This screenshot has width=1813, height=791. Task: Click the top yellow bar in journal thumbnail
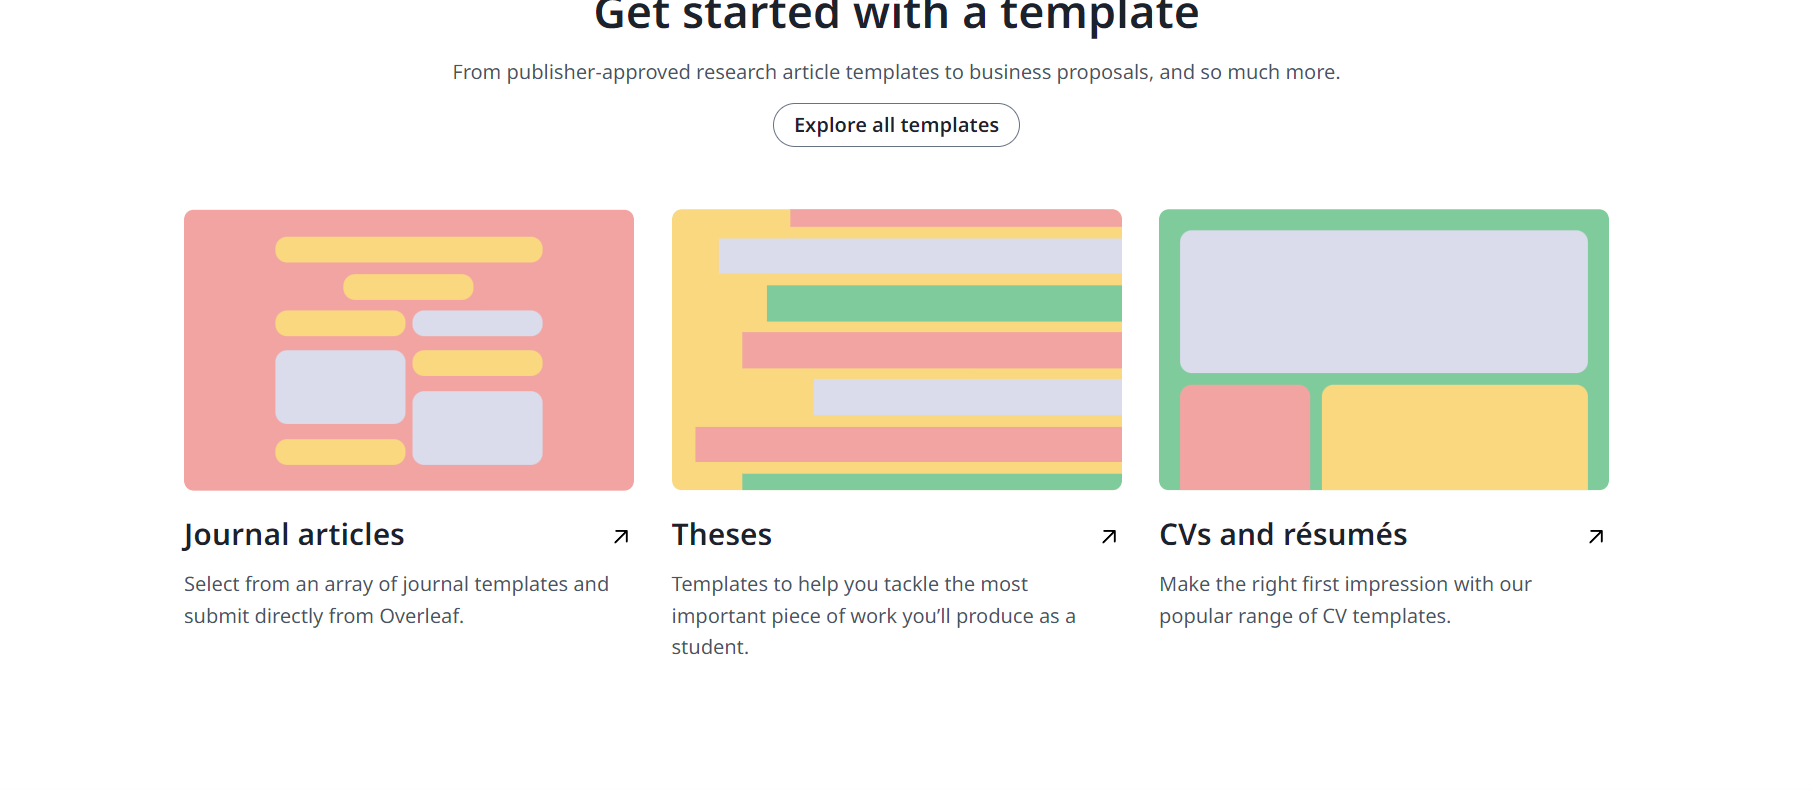pos(409,250)
